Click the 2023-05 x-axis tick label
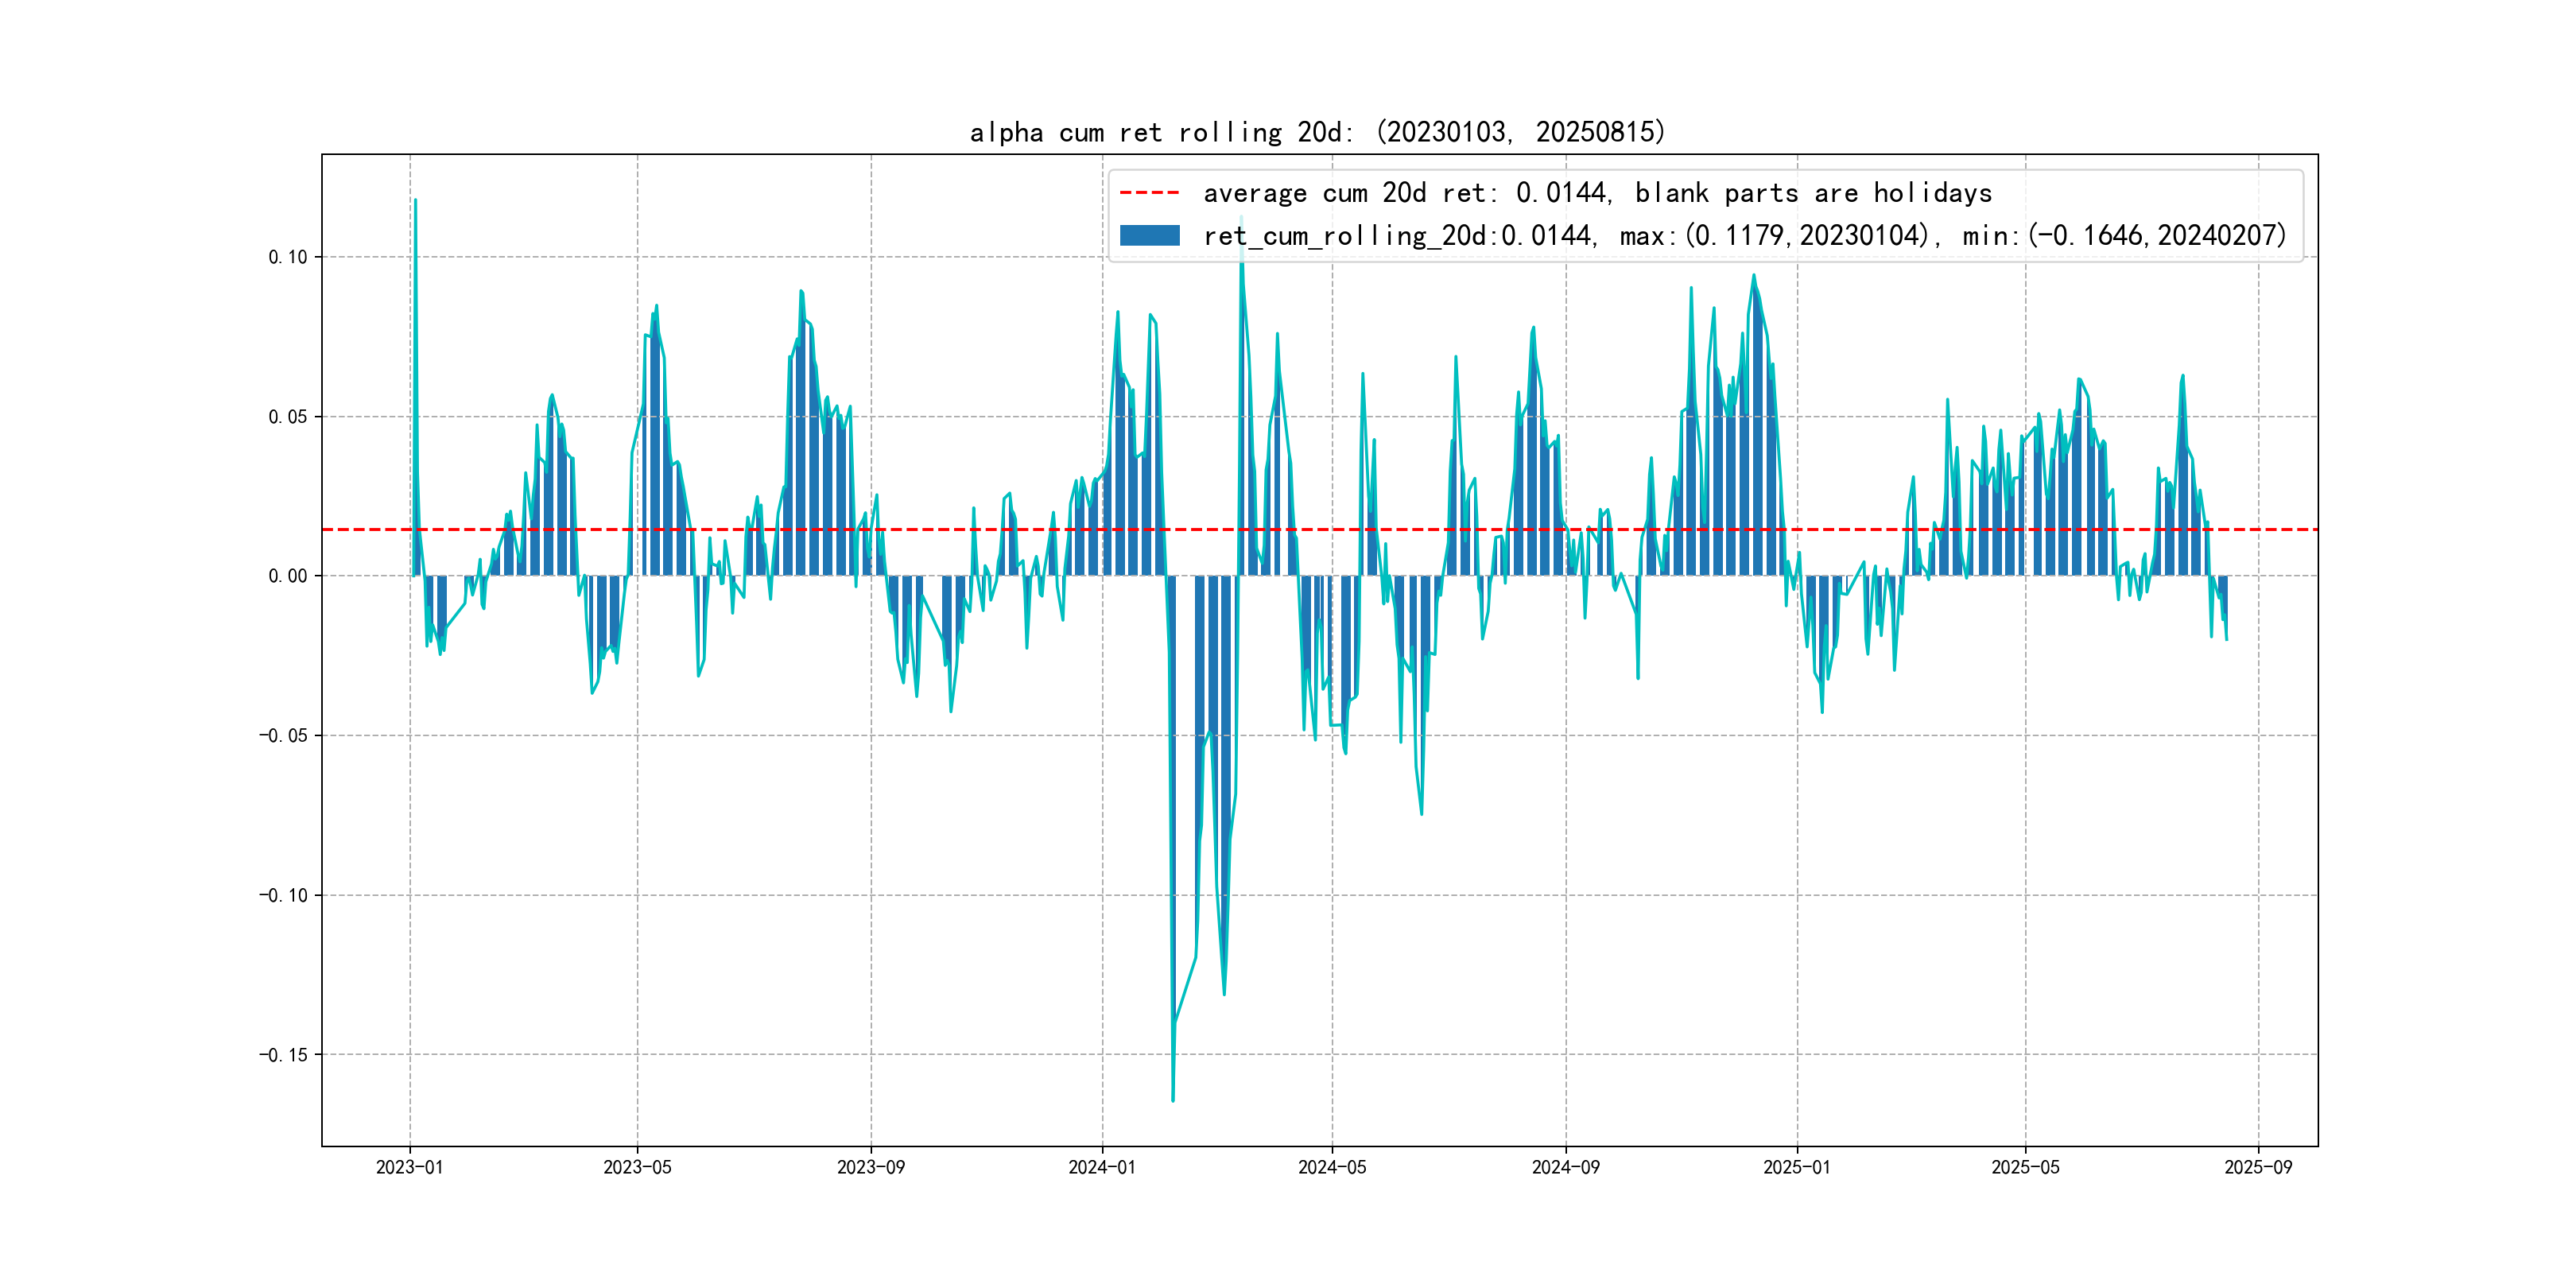The width and height of the screenshot is (2576, 1288). click(637, 1167)
